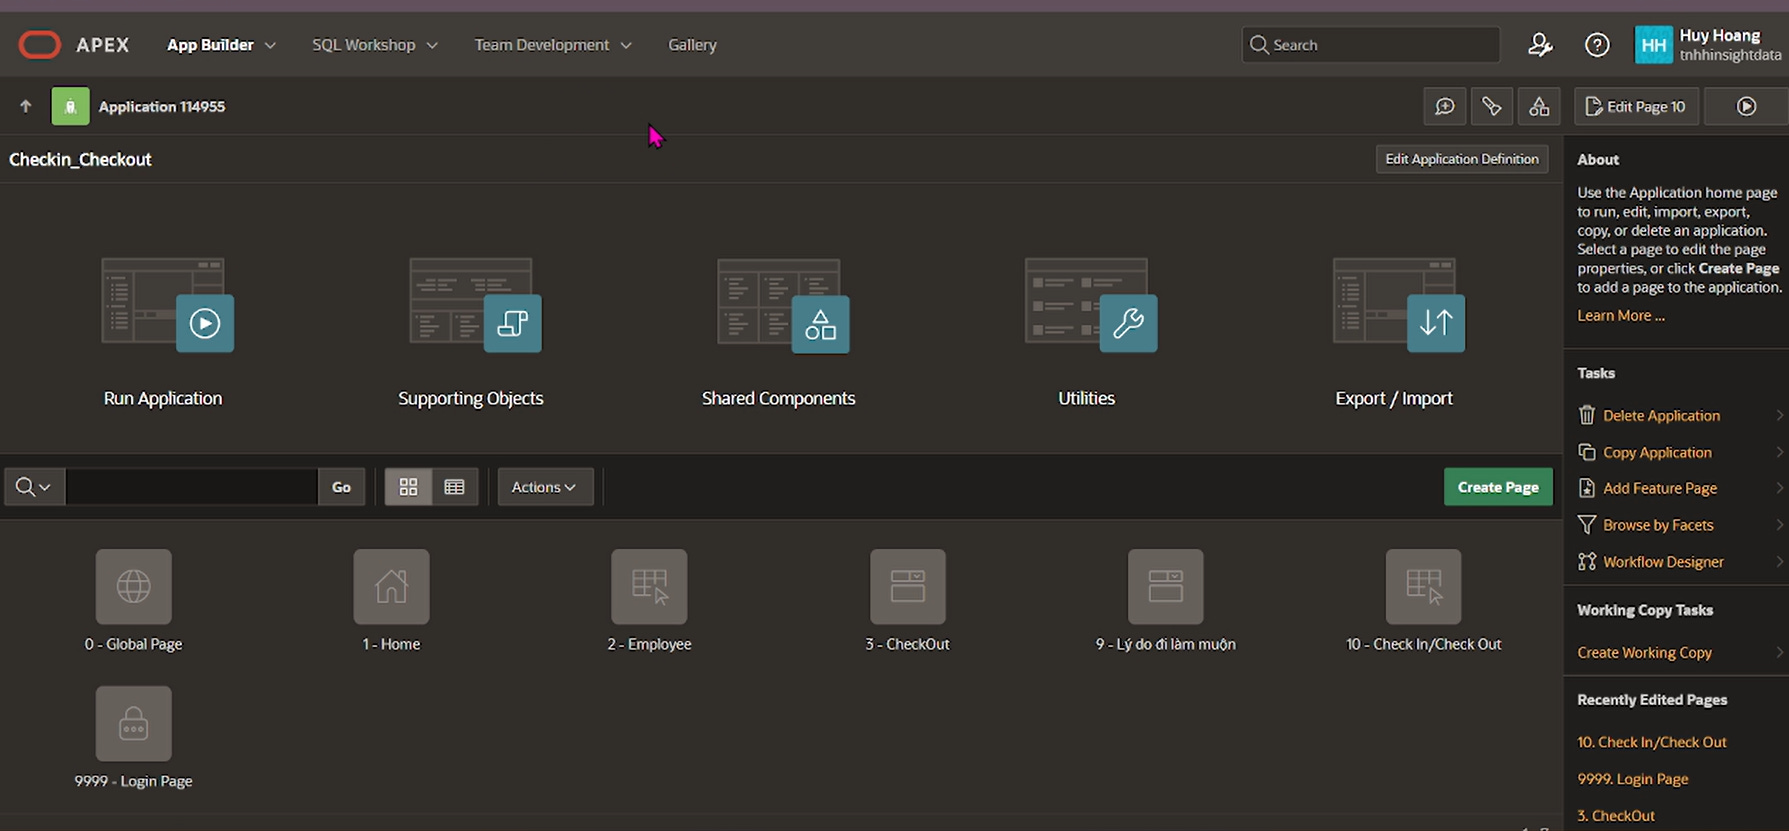Click the Edit Page 10 button
Viewport: 1789px width, 831px height.
coord(1636,106)
